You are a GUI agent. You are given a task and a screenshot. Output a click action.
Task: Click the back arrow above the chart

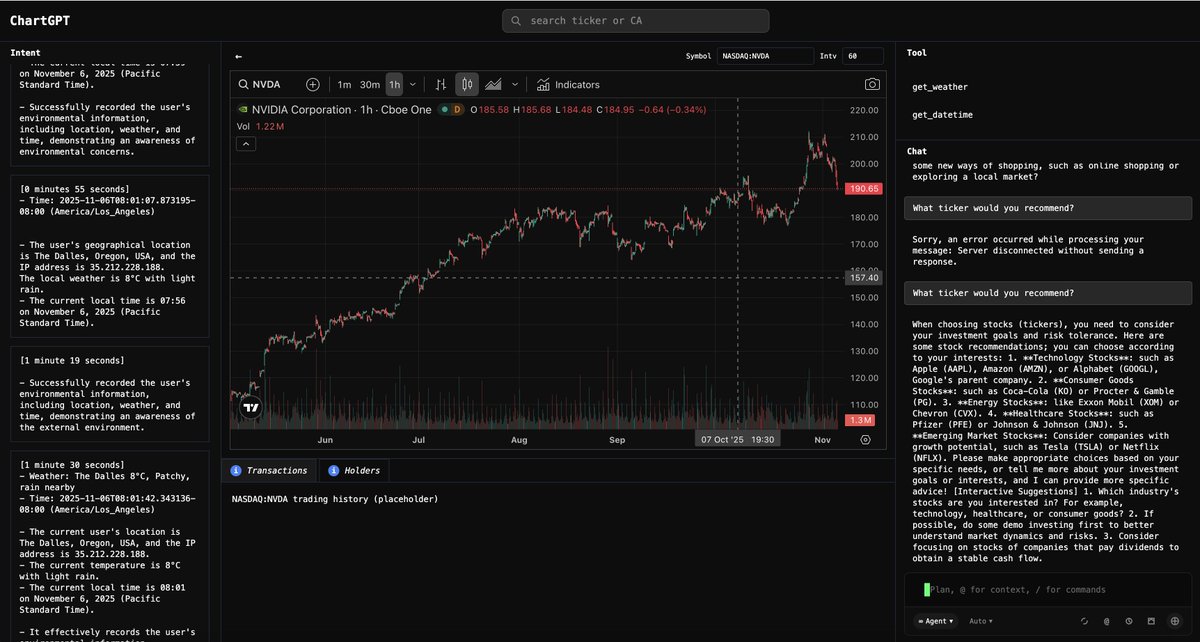[x=238, y=57]
